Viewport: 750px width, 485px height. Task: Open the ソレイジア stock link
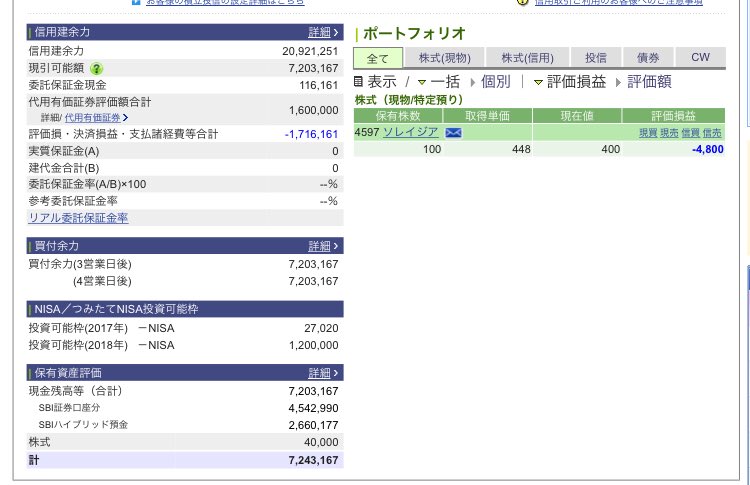pyautogui.click(x=410, y=132)
